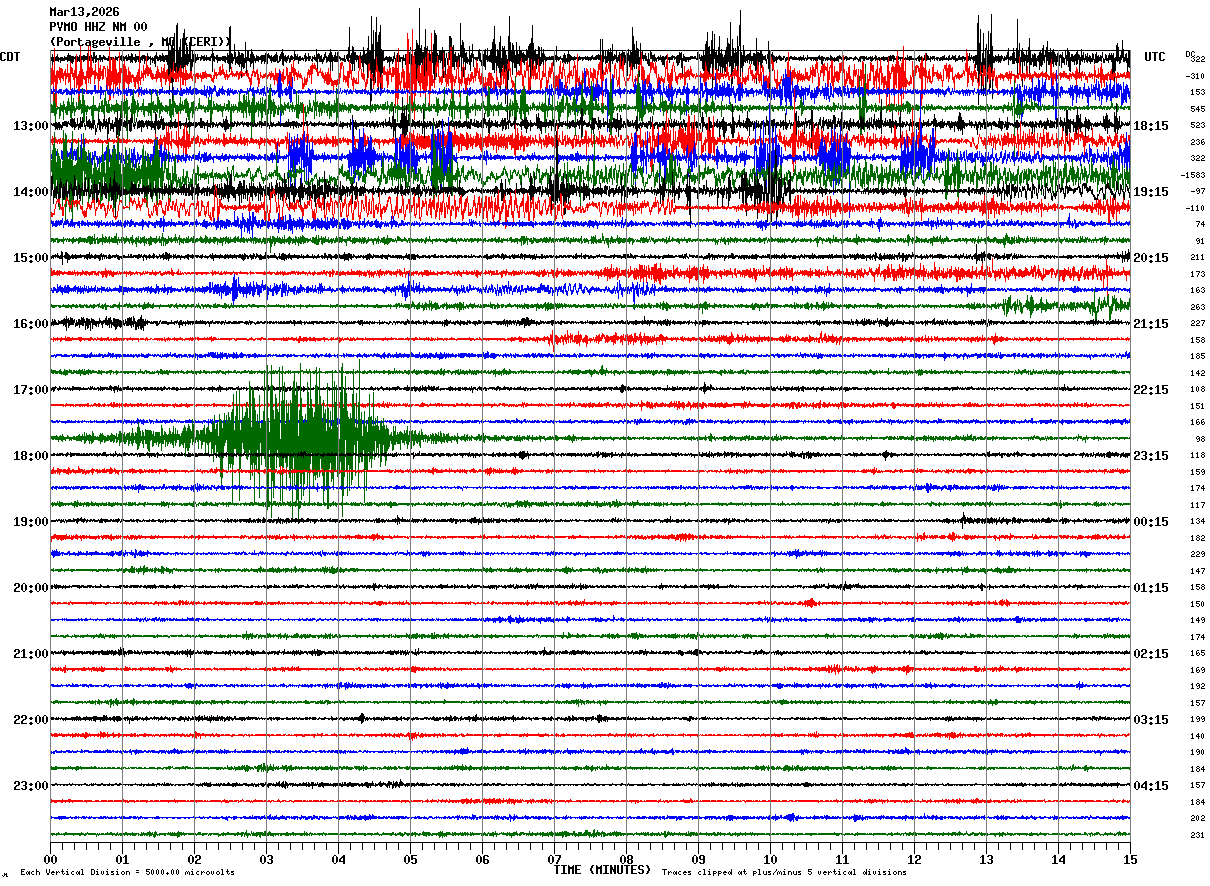Select minute 07 tick on time axis
Screen dimensions: 1210x886
coord(555,859)
